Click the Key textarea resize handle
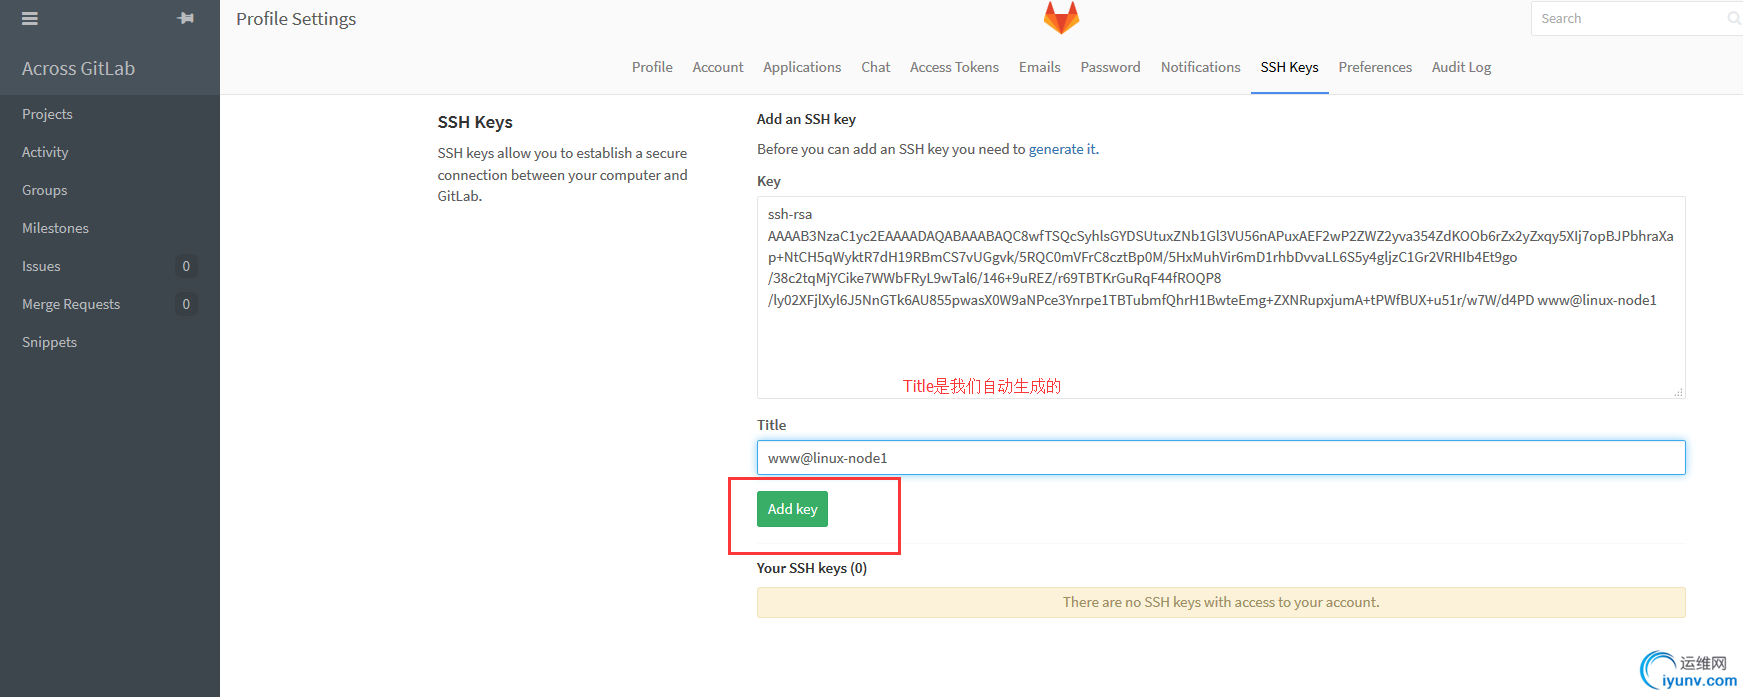The image size is (1743, 697). (x=1678, y=392)
